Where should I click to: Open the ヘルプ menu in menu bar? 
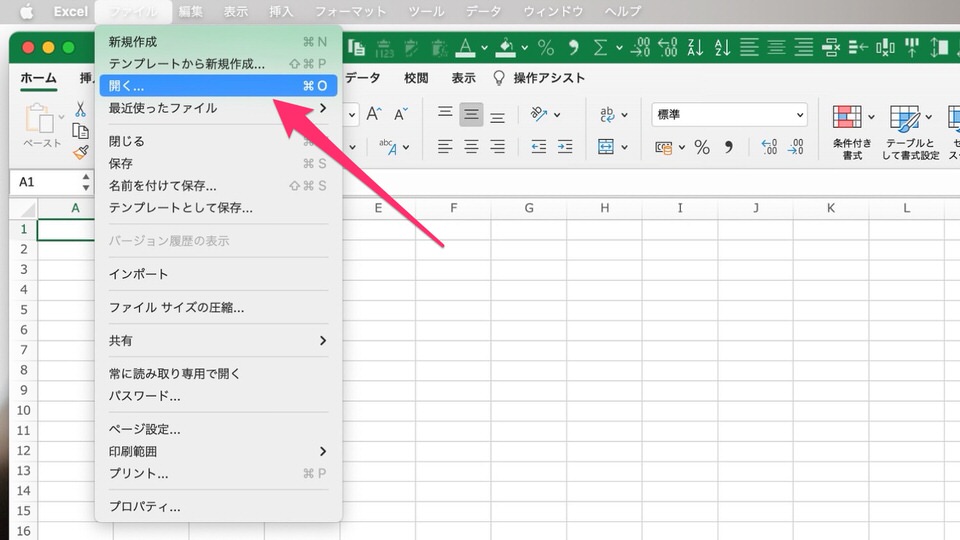click(622, 11)
